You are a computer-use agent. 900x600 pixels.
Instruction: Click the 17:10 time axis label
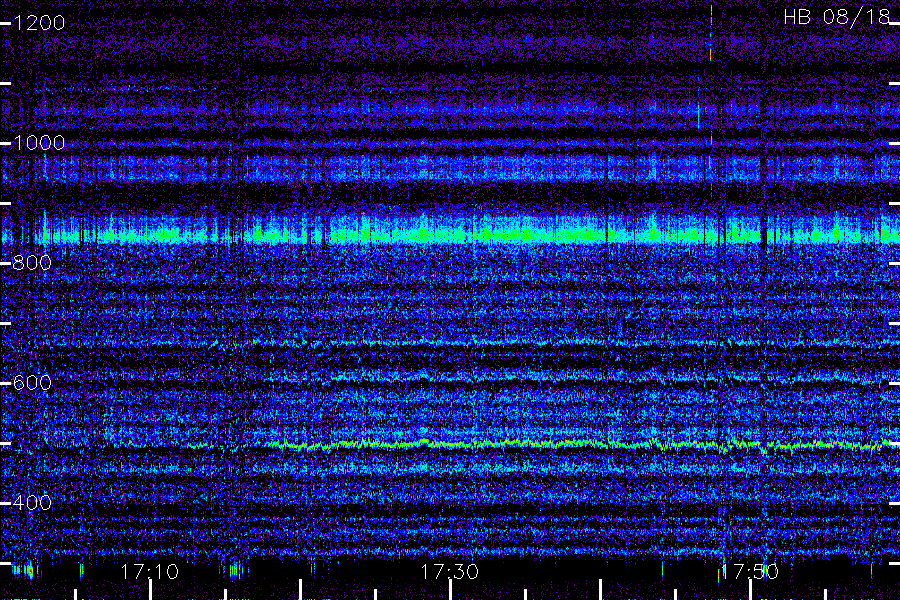150,572
